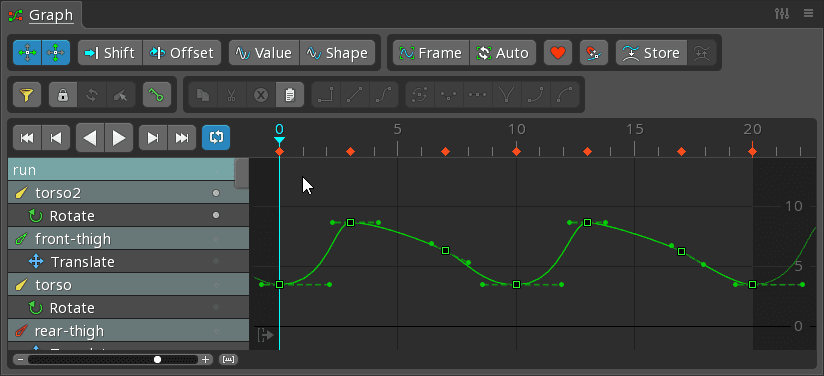This screenshot has width=824, height=376.
Task: Expand the front-thigh row arrow
Action: tap(215, 239)
